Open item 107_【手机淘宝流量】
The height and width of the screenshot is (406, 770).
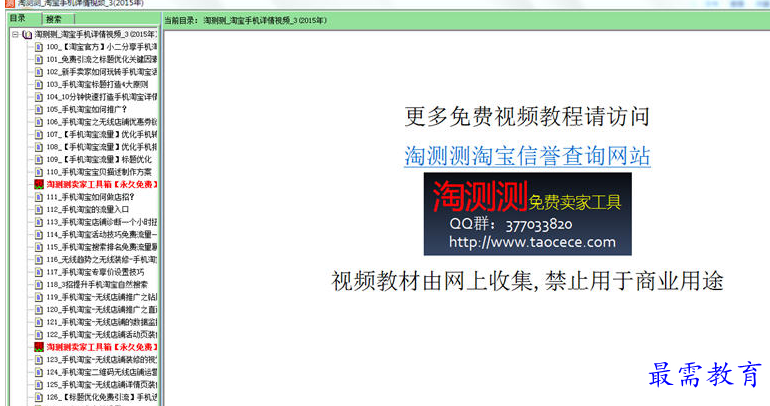[x=102, y=135]
